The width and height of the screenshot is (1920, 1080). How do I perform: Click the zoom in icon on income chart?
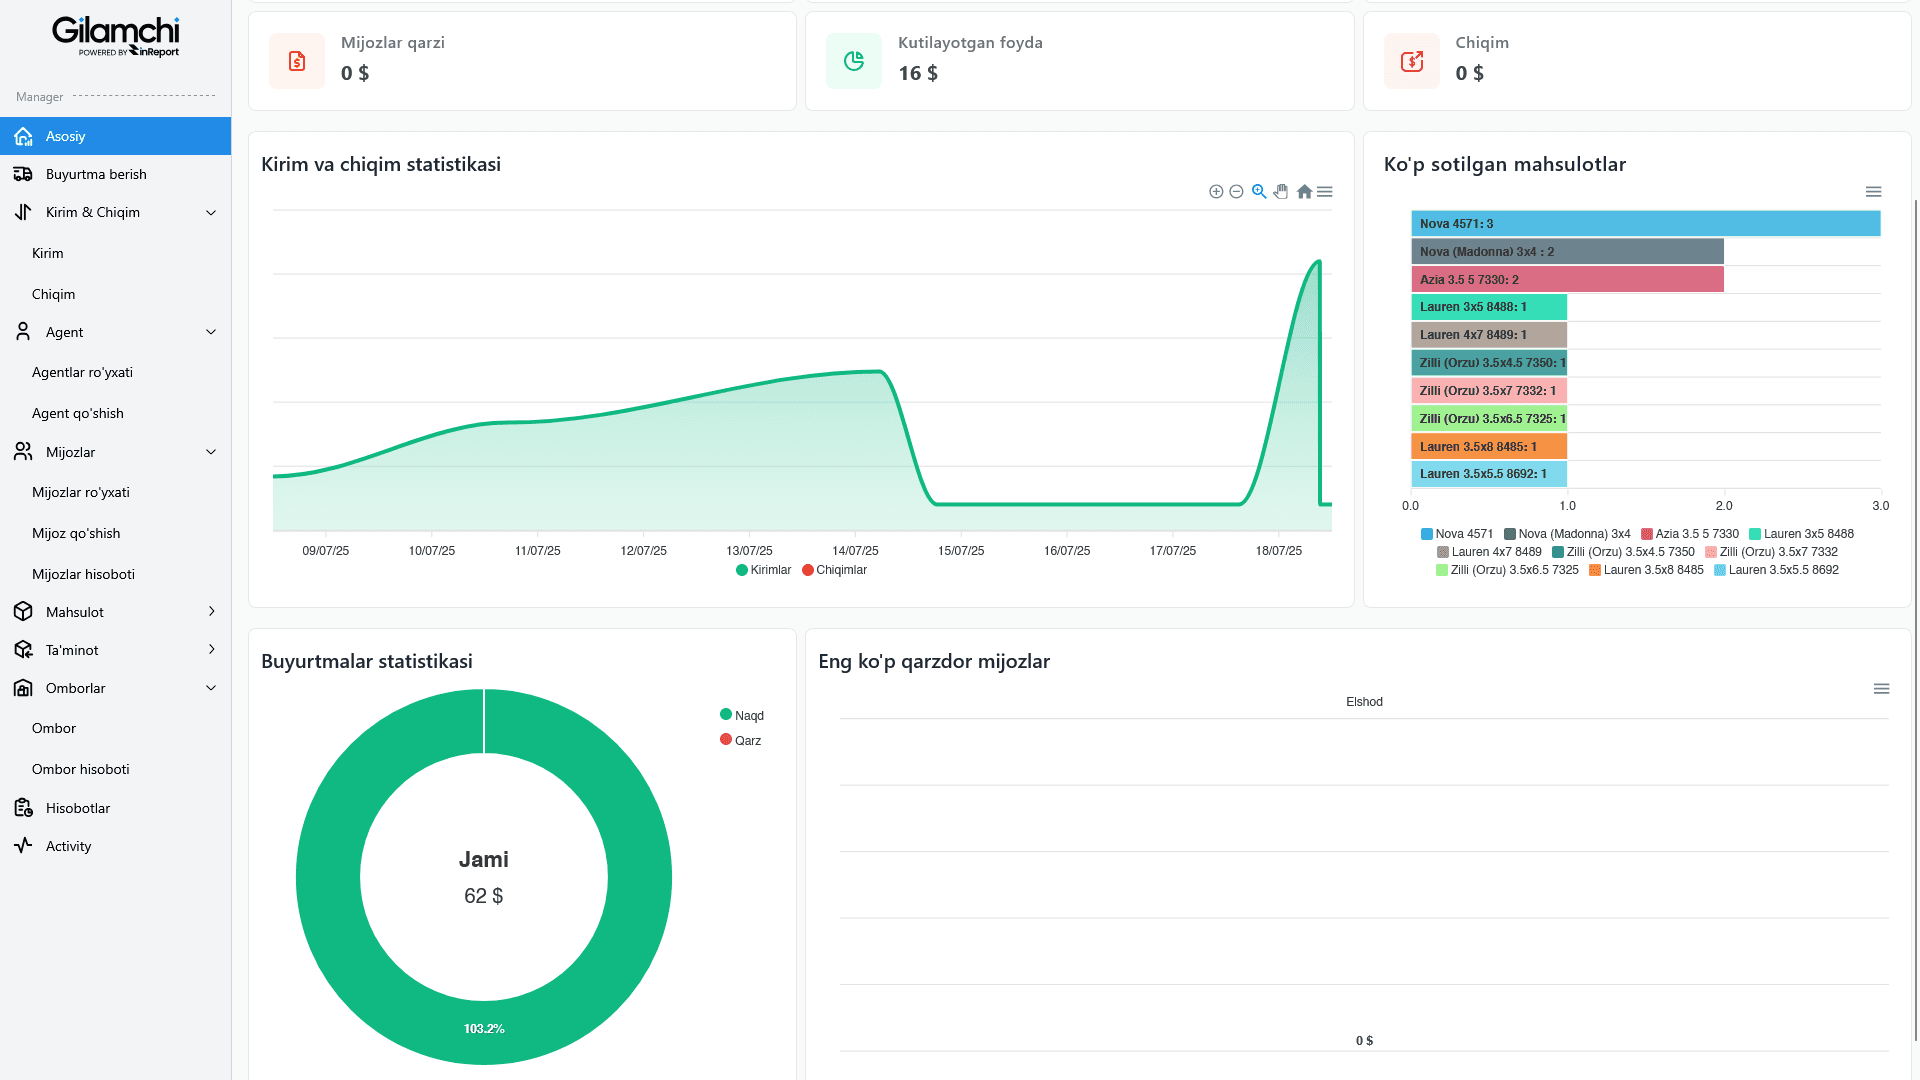click(x=1216, y=192)
